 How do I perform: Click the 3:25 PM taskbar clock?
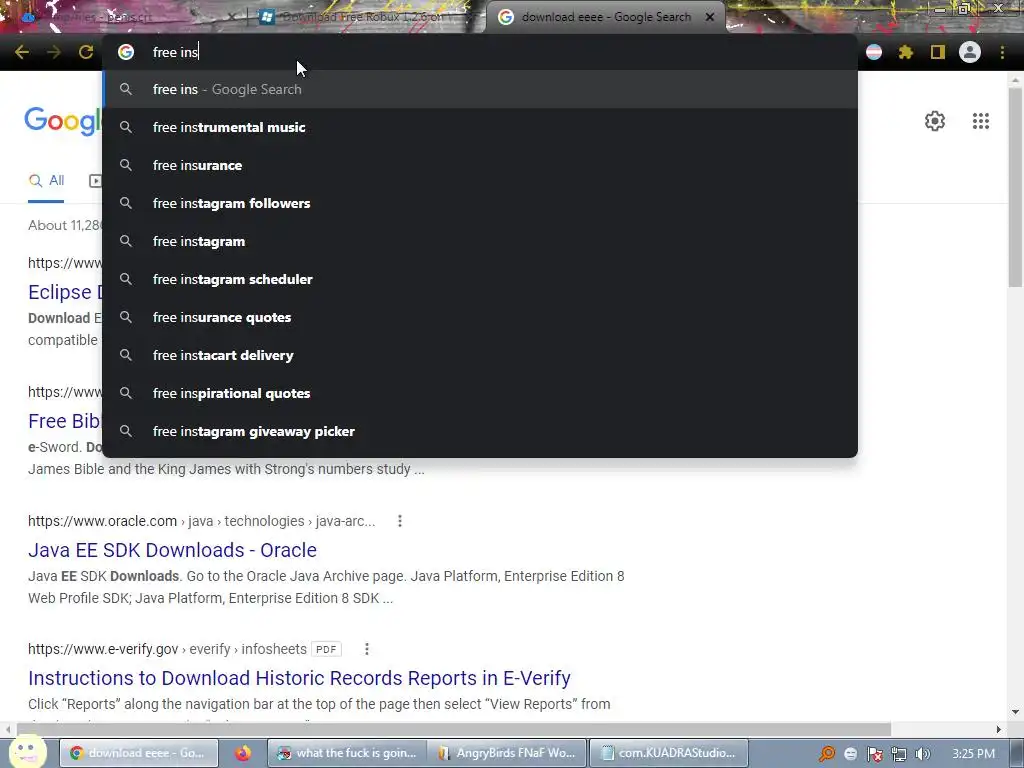(x=973, y=754)
